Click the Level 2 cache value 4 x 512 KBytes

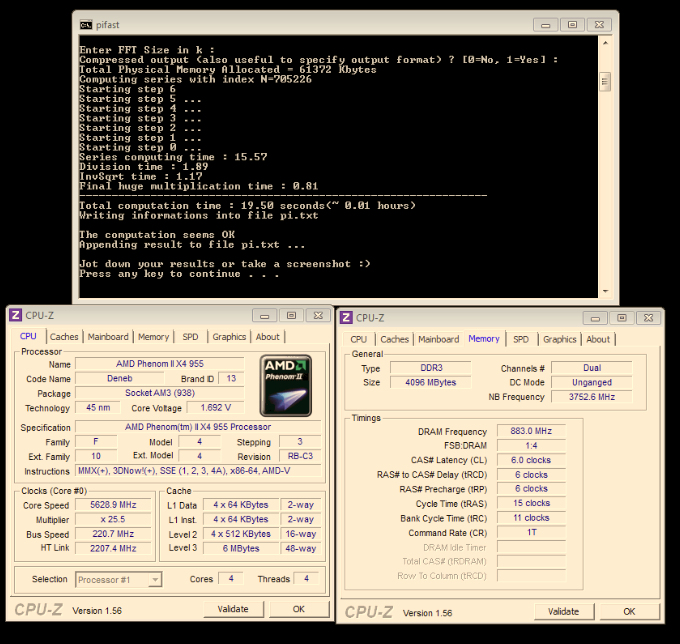241,534
